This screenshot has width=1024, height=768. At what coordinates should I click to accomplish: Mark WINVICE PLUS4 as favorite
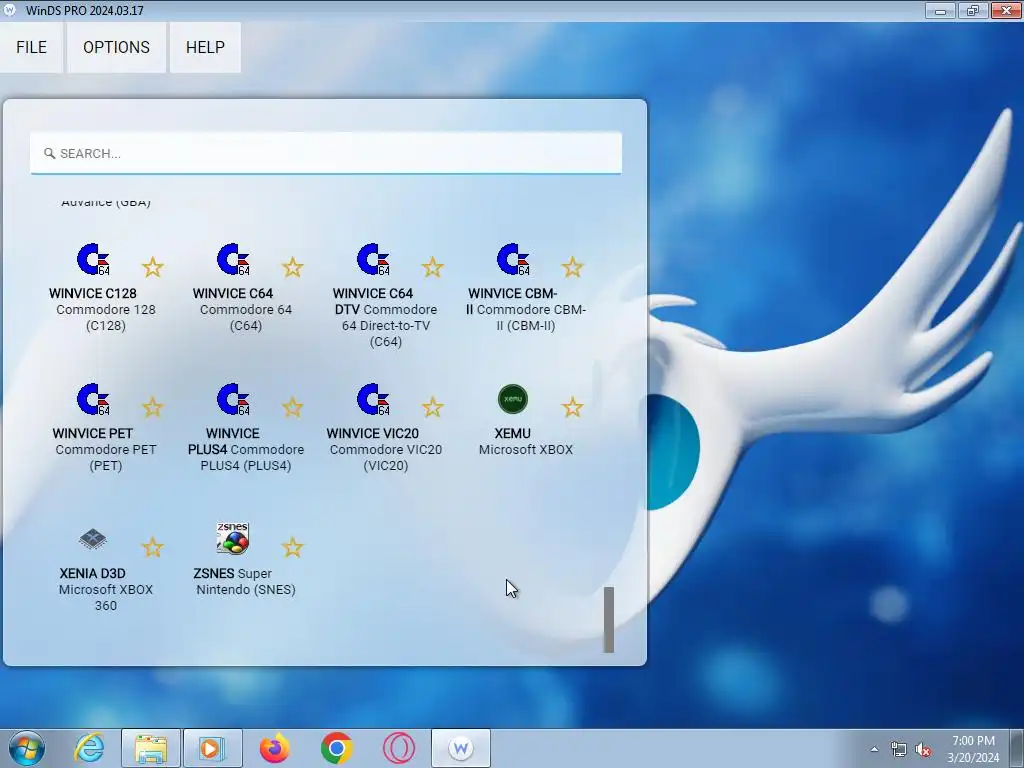tap(293, 407)
